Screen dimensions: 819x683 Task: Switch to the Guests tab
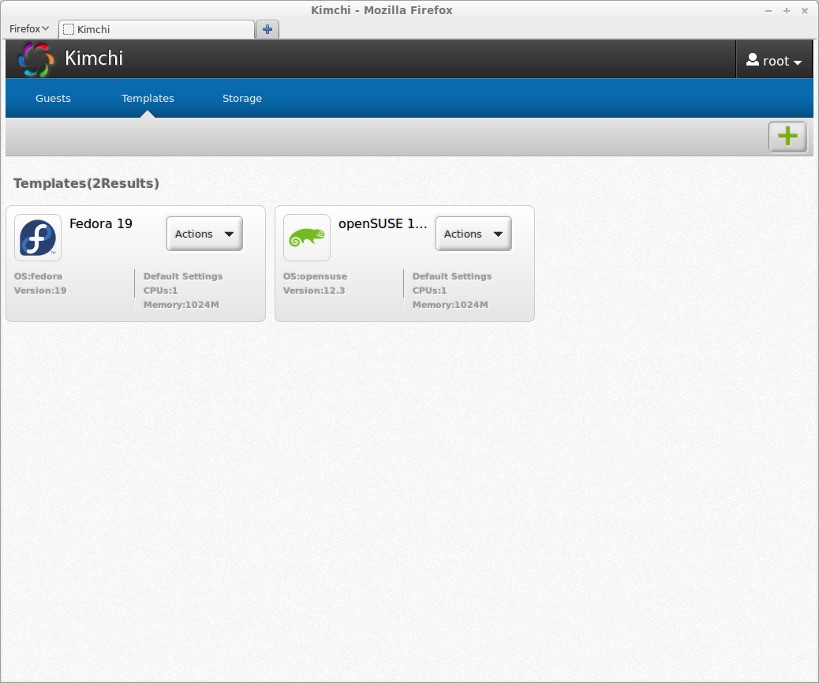pyautogui.click(x=53, y=98)
